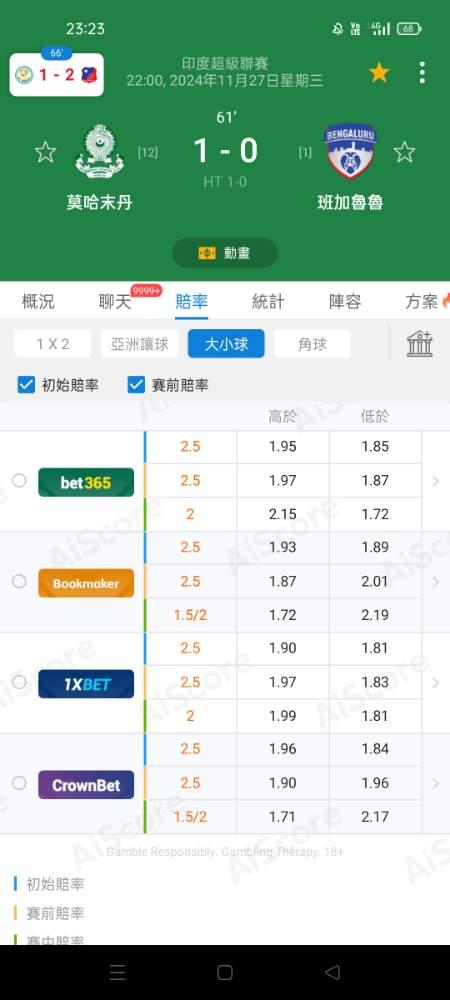
Task: Uncheck the 賽前賠率 checkbox
Action: click(136, 385)
